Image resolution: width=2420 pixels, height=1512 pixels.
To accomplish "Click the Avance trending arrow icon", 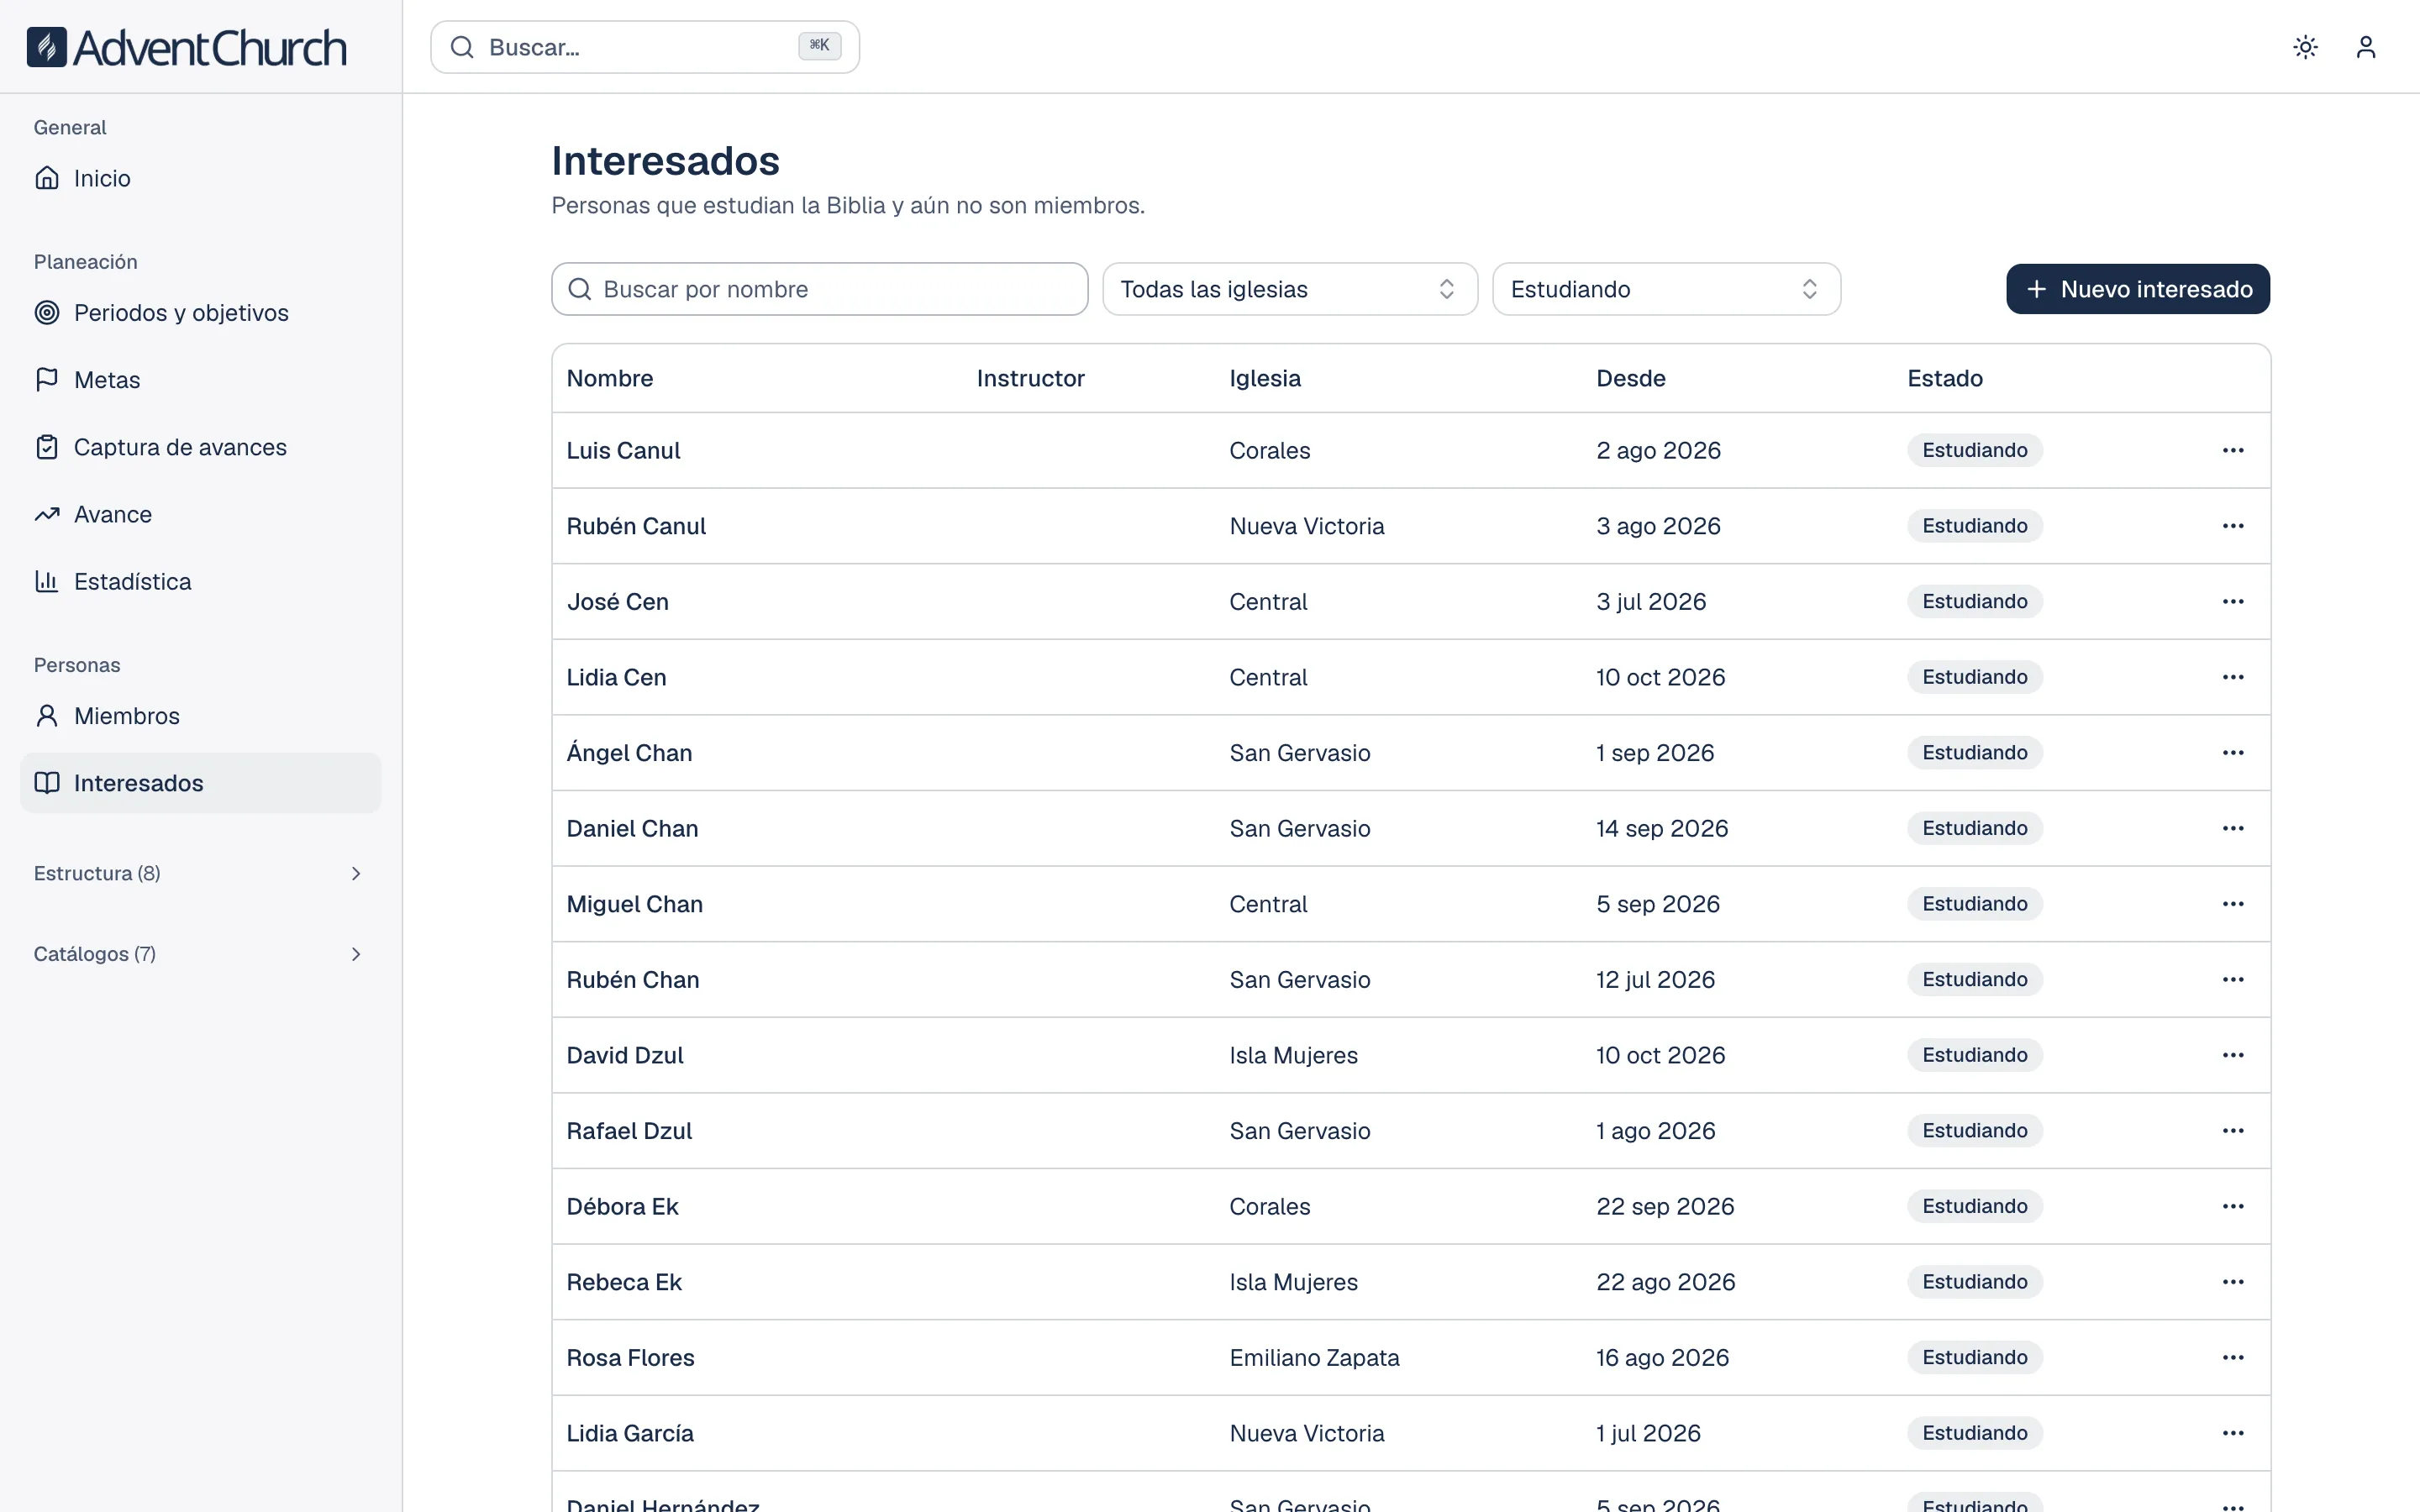I will pyautogui.click(x=47, y=514).
